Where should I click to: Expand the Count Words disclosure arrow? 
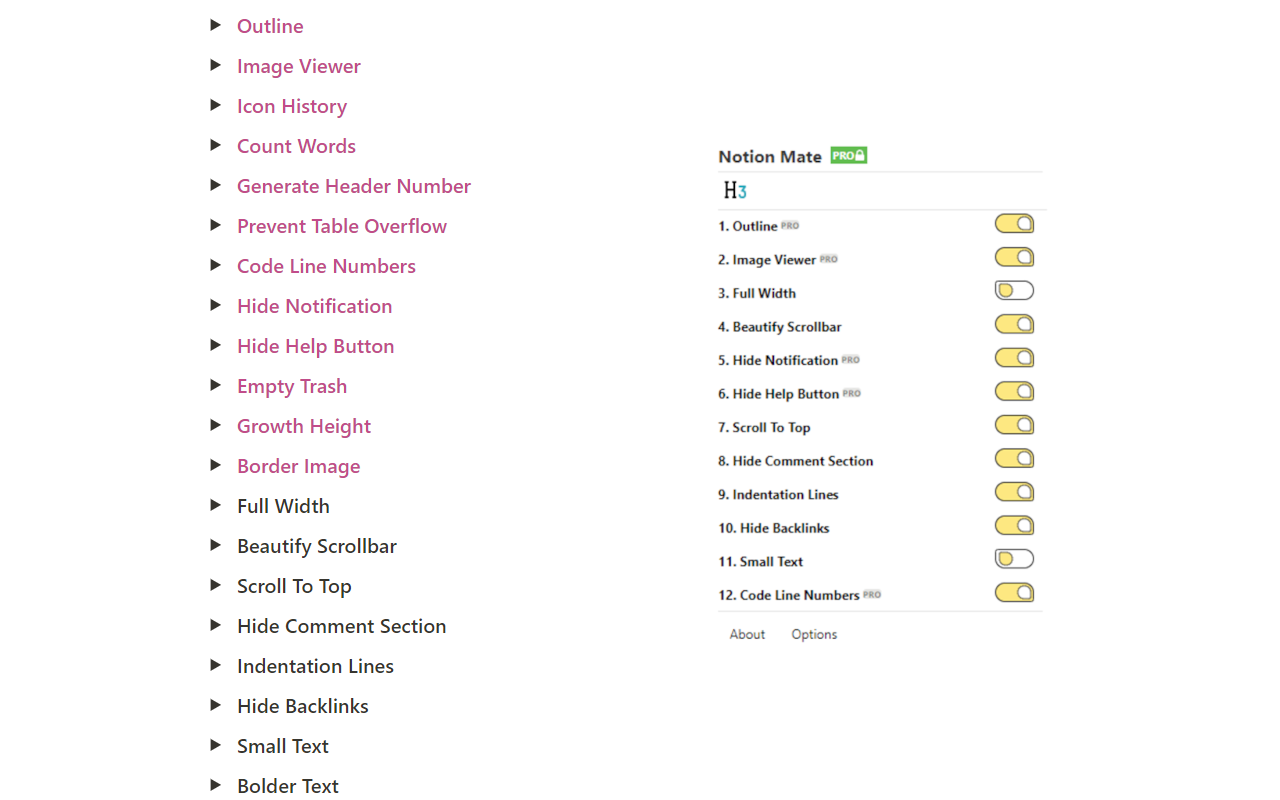[215, 145]
